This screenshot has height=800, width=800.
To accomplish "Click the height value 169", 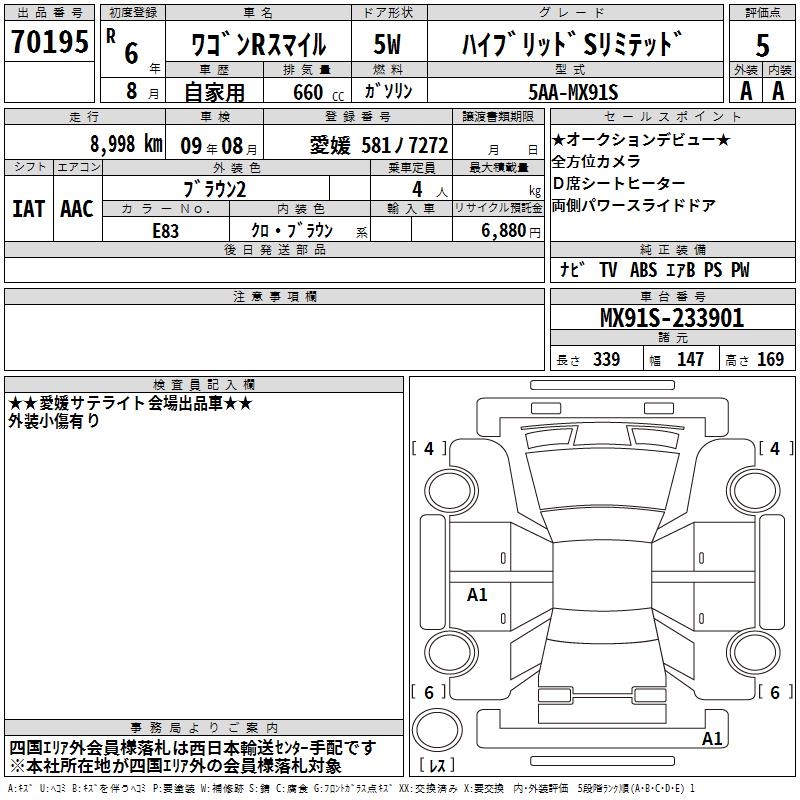I will tap(770, 359).
